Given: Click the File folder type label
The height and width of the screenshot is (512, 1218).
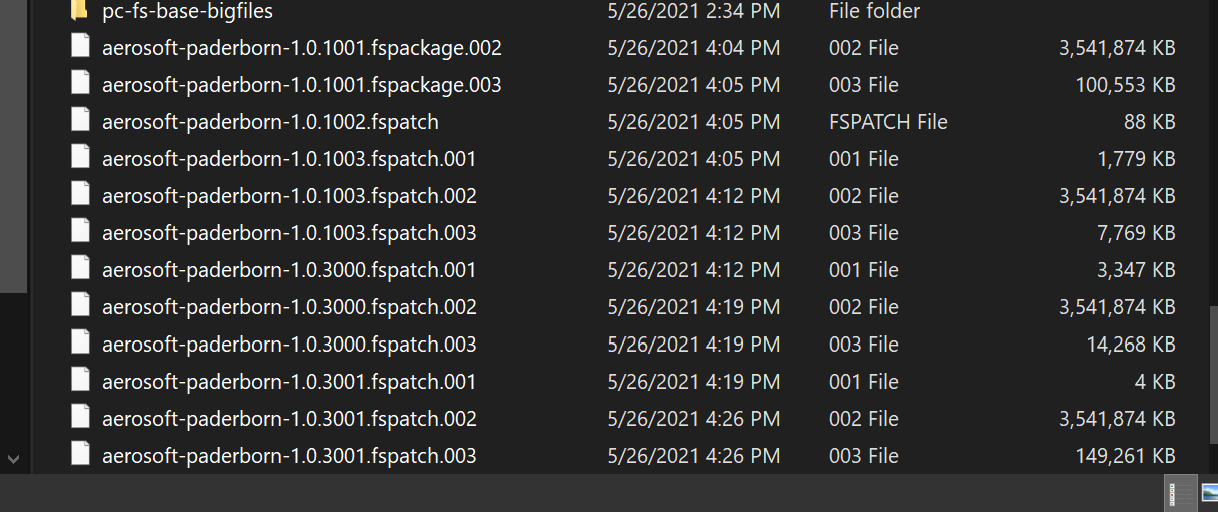Looking at the screenshot, I should point(874,11).
